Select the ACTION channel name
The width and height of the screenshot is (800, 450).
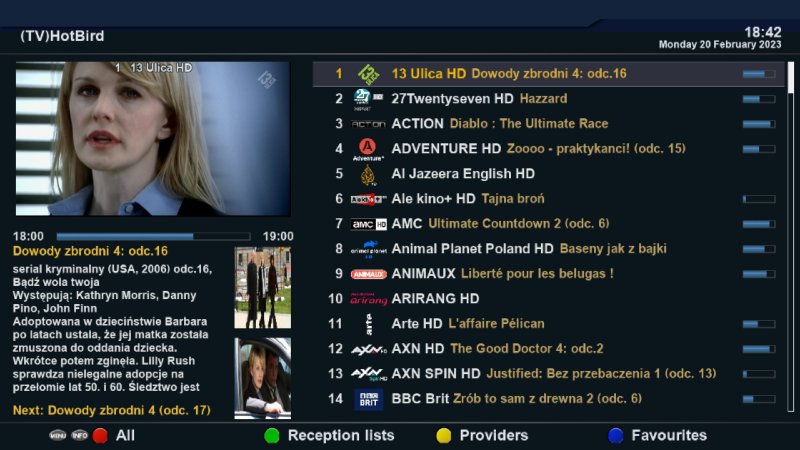click(417, 124)
